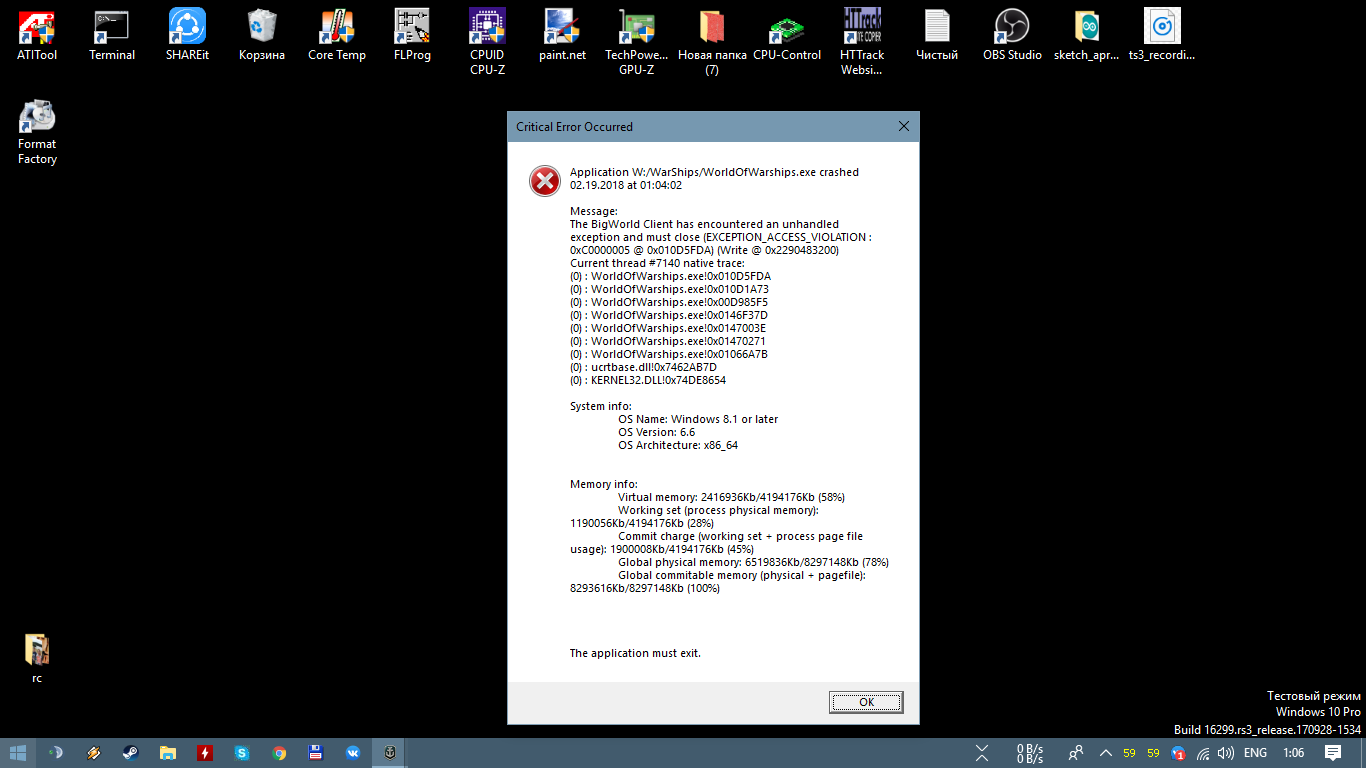Show hidden system tray icons

(1105, 753)
